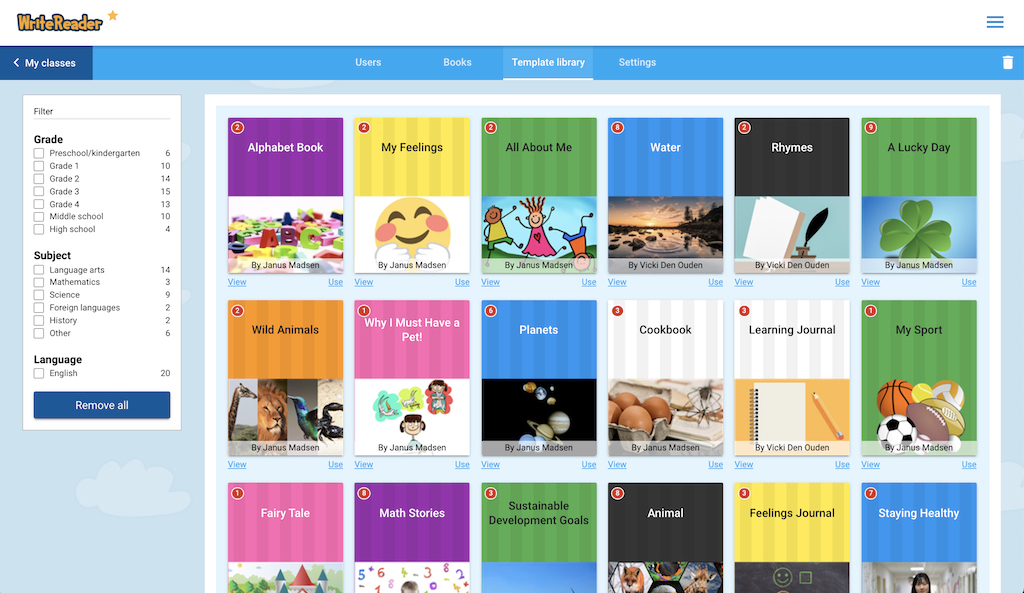
Task: Open the All About Me template cover
Action: (x=539, y=195)
